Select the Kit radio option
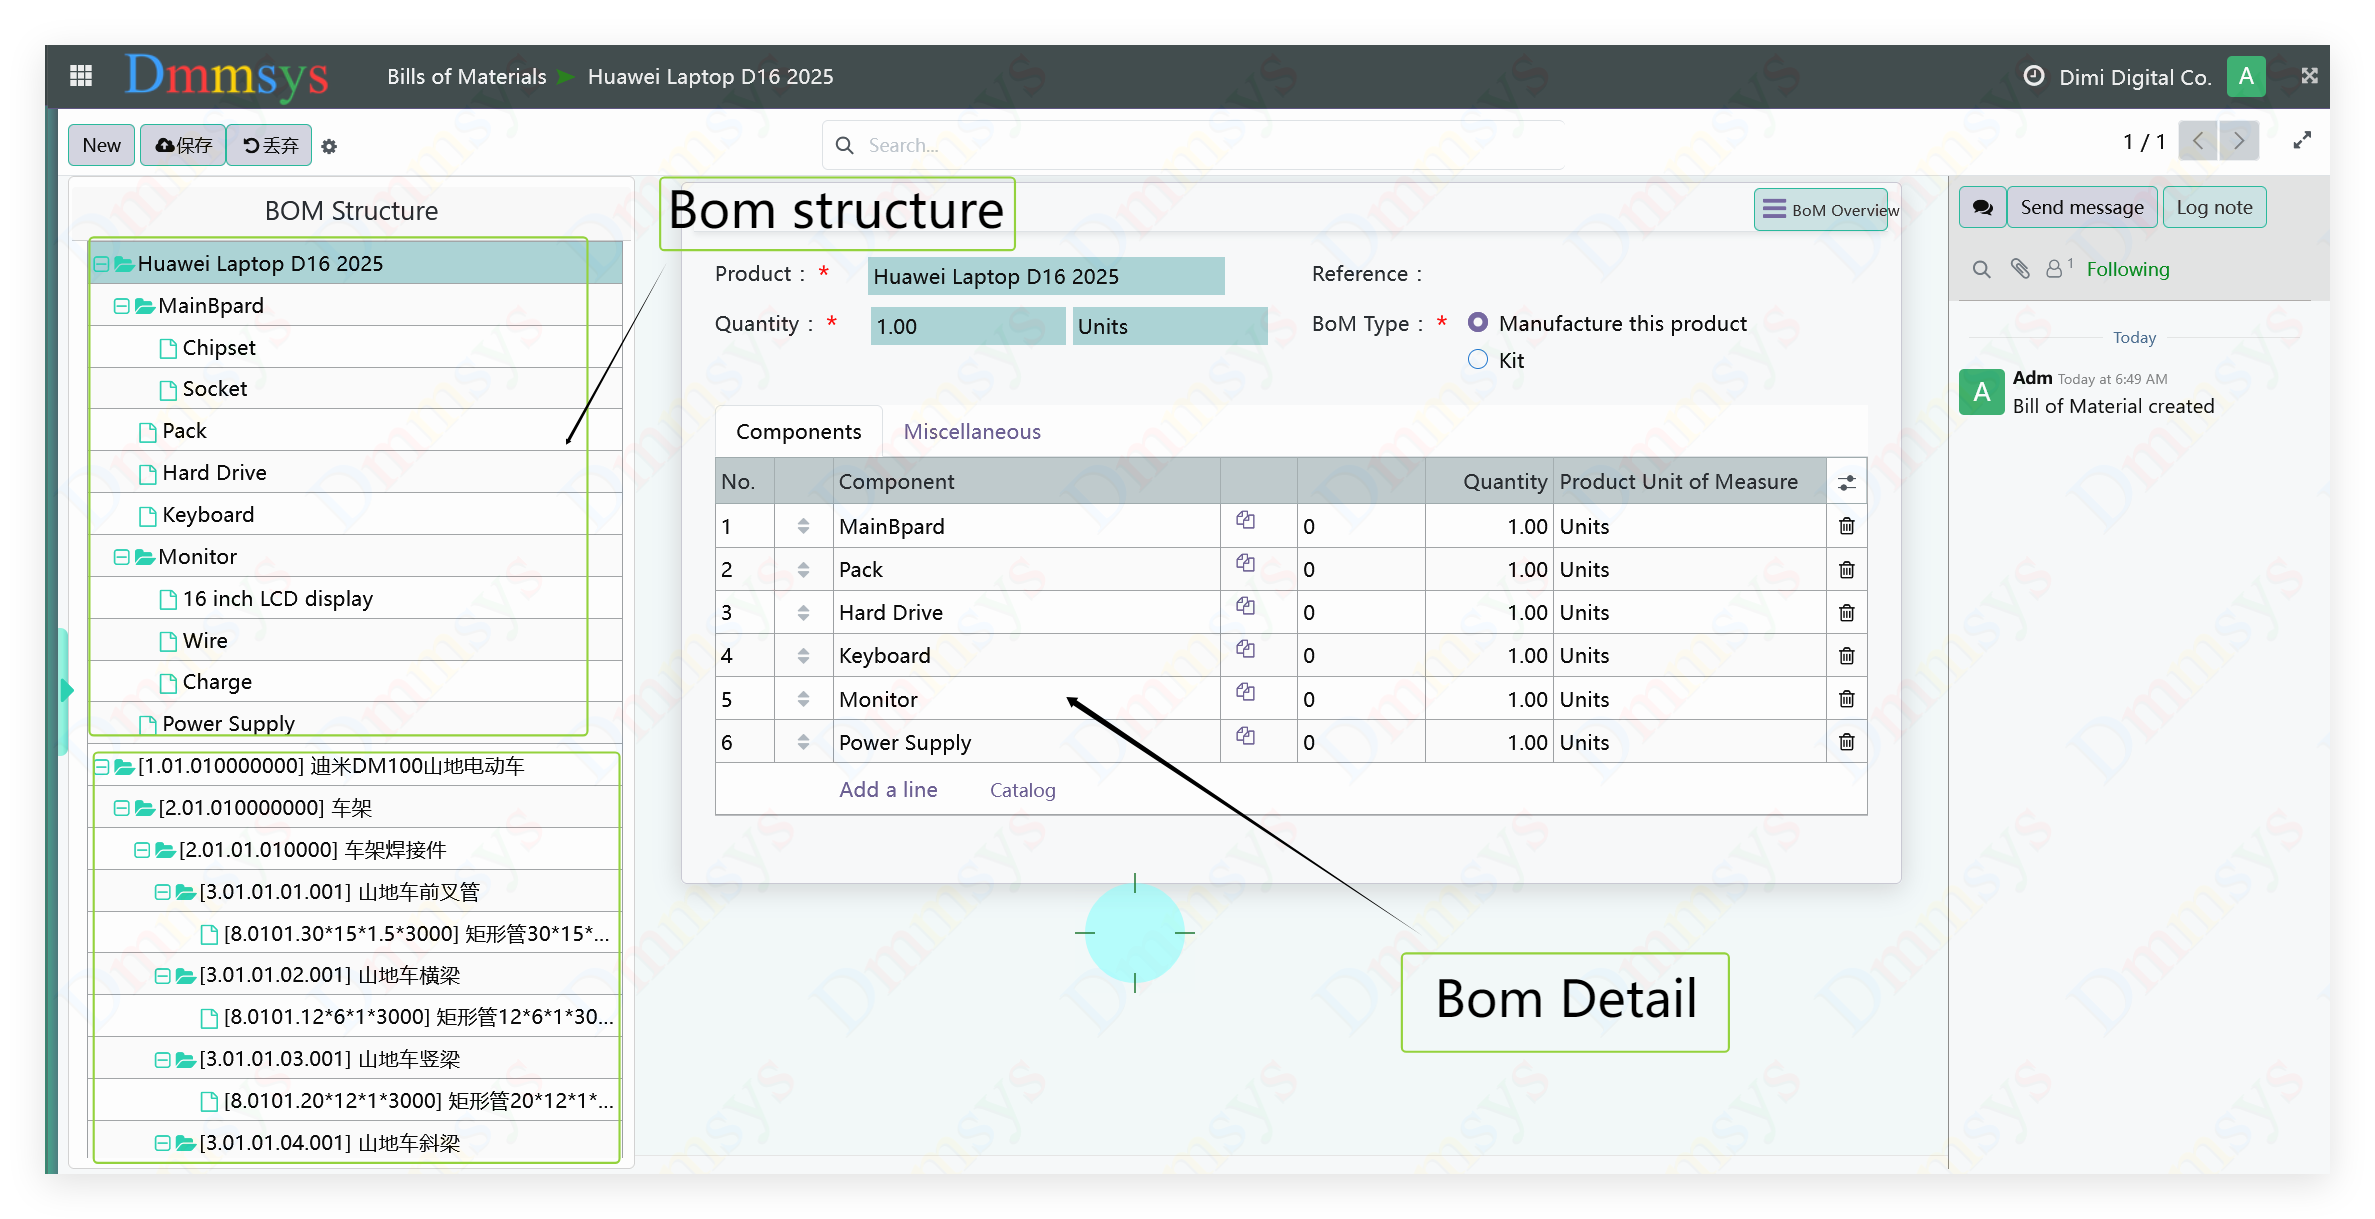2375x1219 pixels. click(1477, 360)
